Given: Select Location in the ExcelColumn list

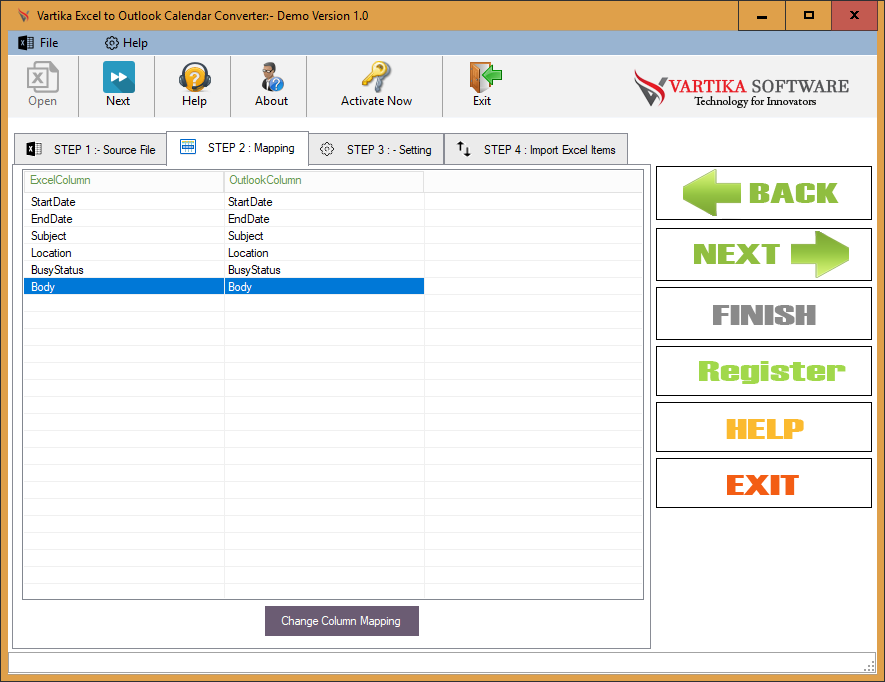Looking at the screenshot, I should coord(51,253).
